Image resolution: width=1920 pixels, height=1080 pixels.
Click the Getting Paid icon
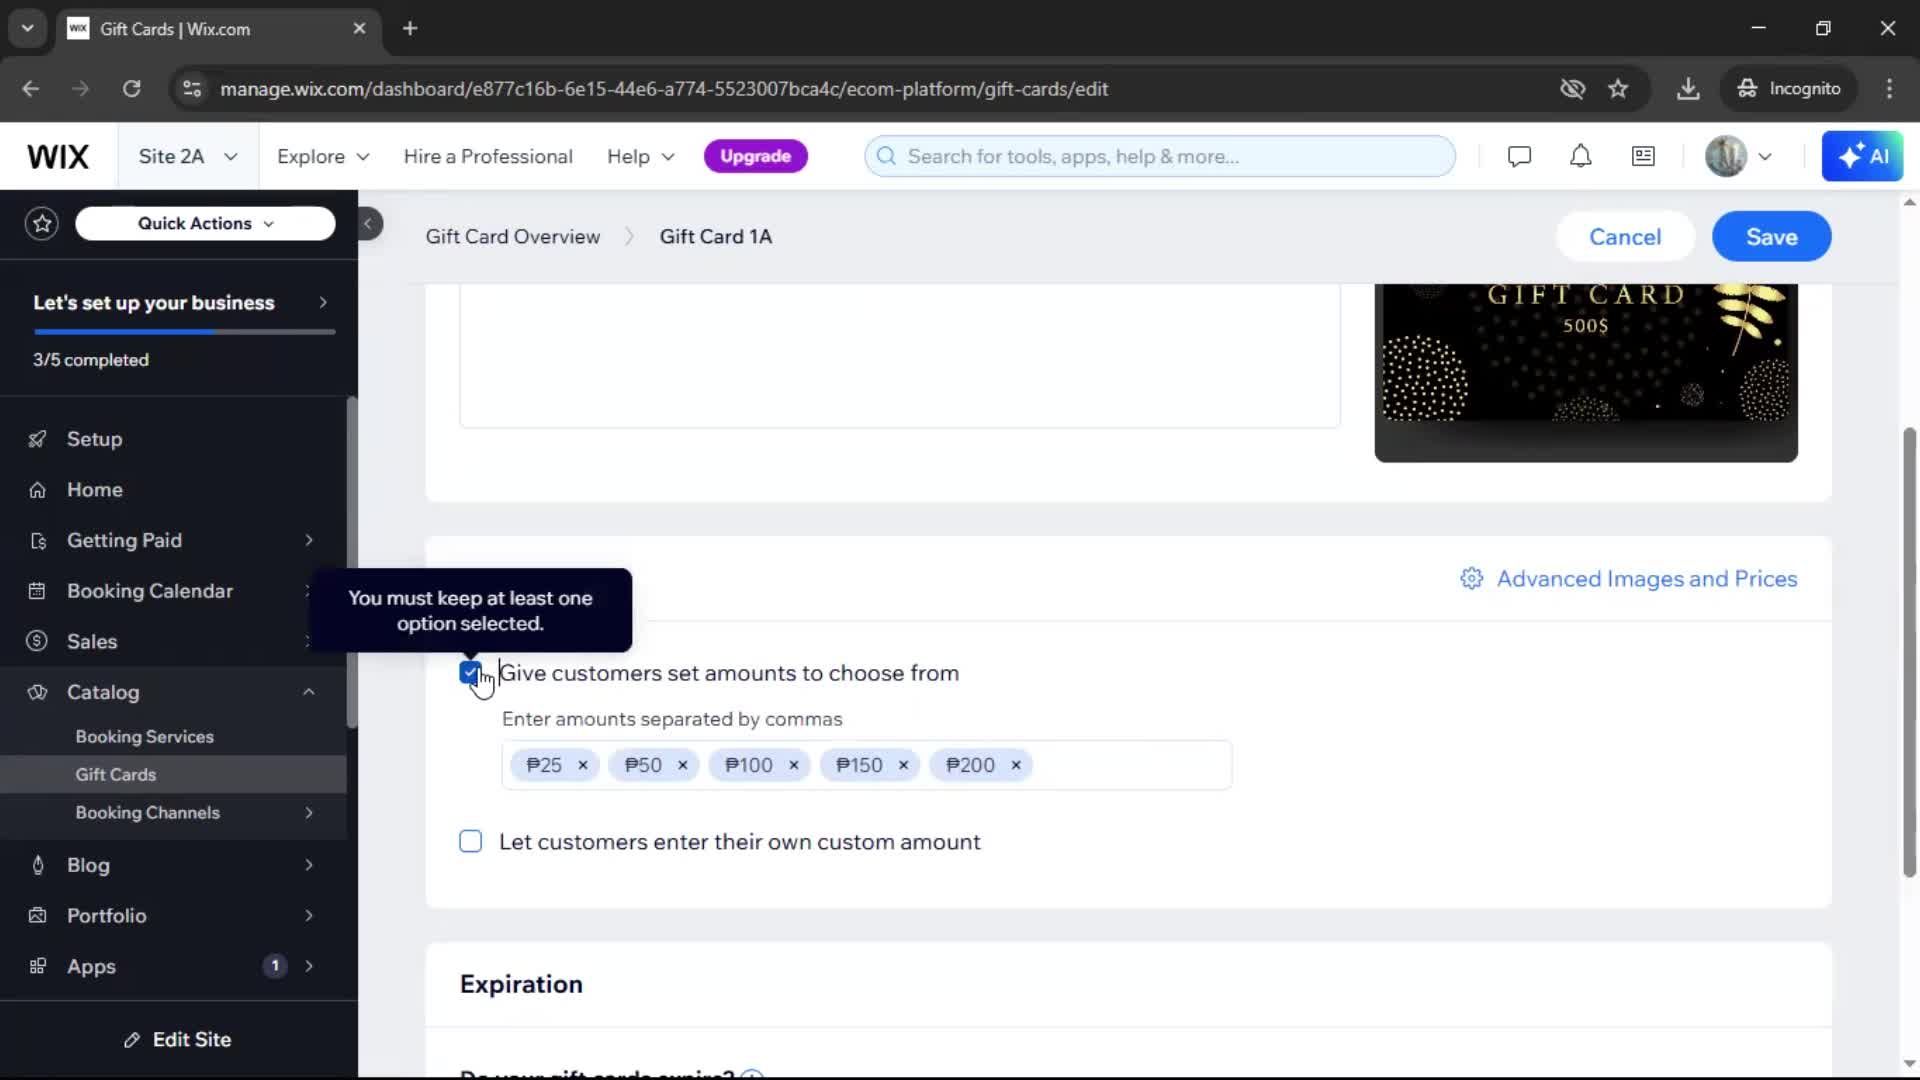[x=37, y=541]
